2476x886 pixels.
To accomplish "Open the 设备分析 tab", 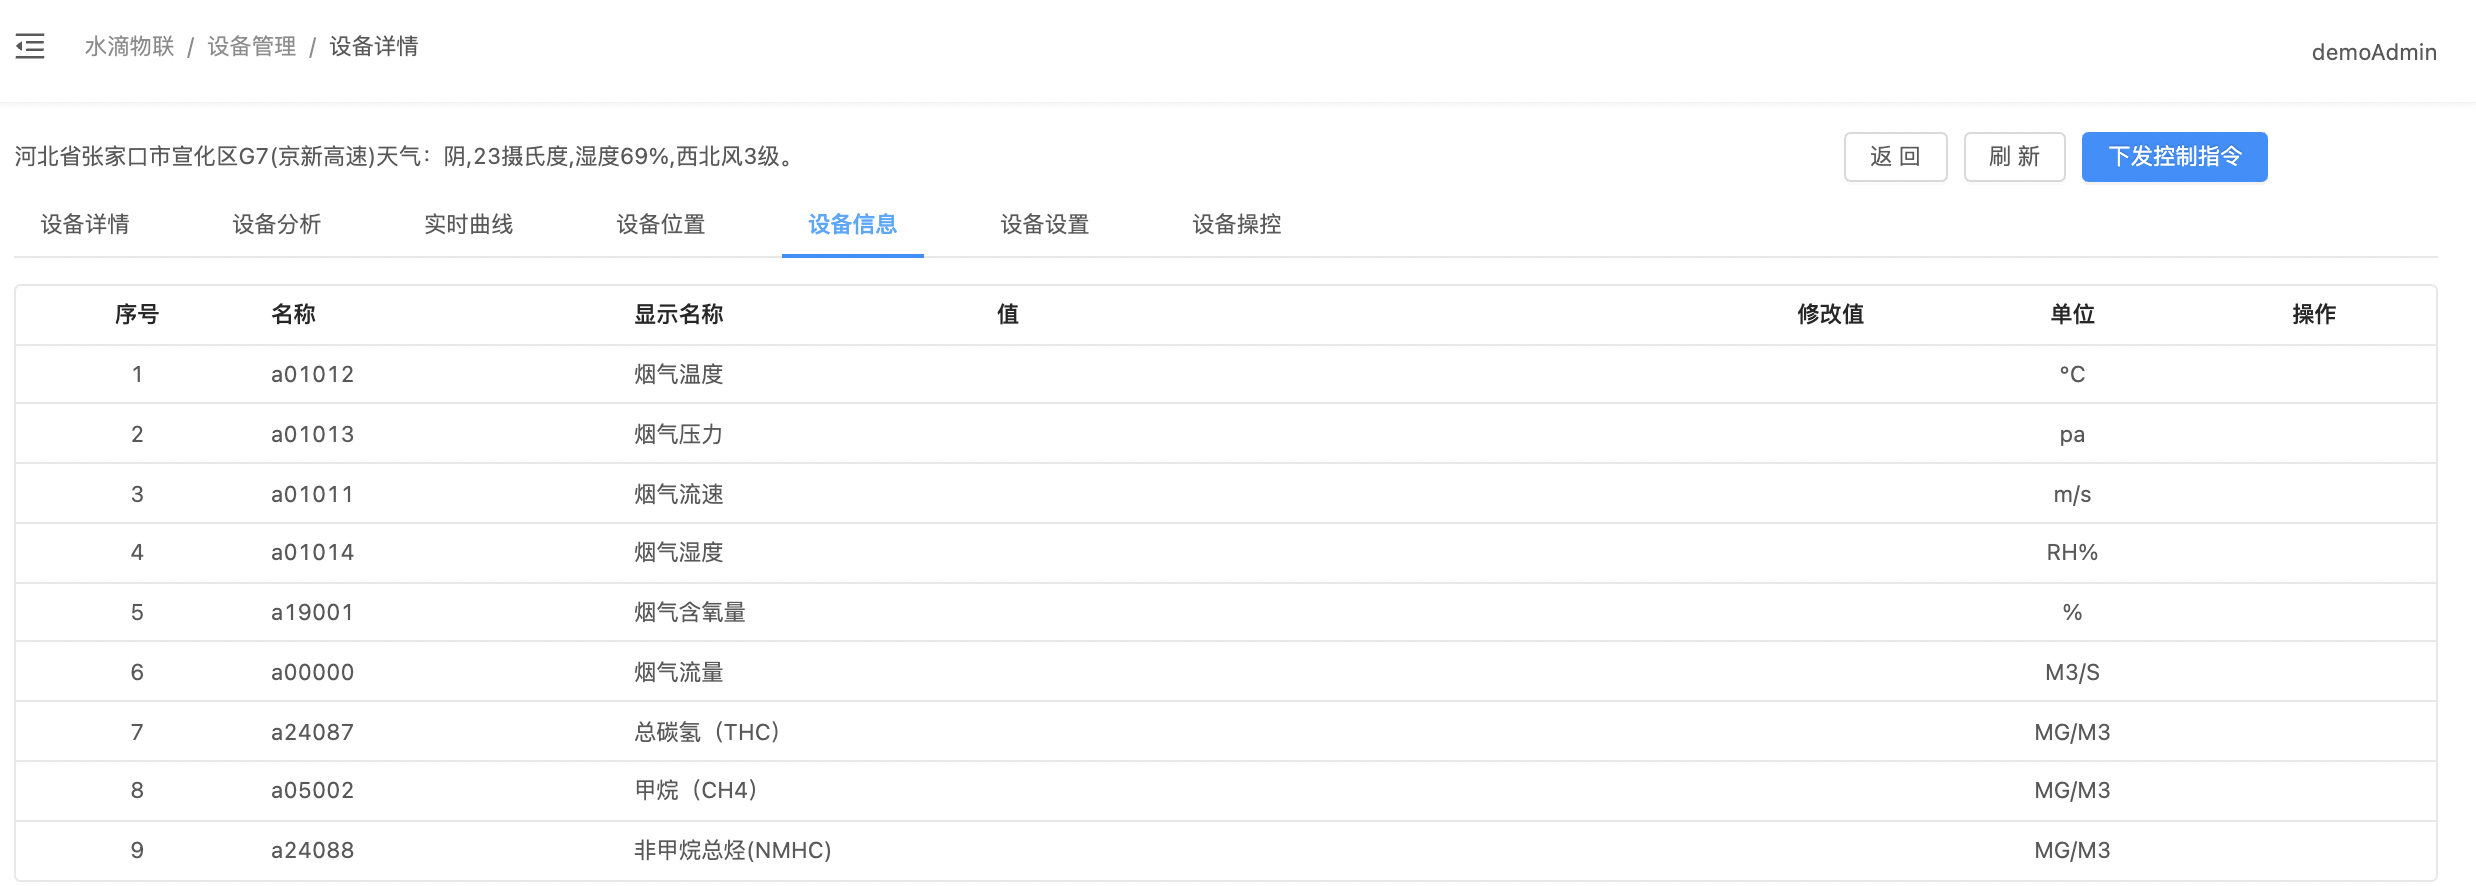I will click(x=277, y=224).
